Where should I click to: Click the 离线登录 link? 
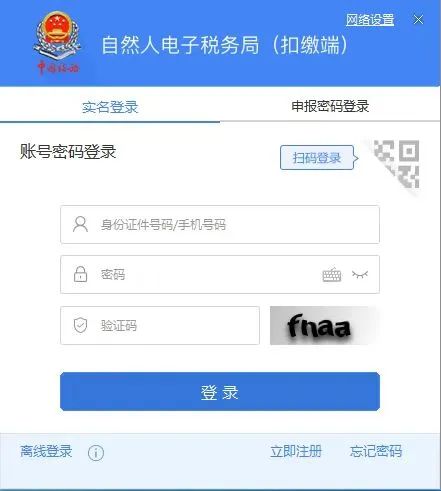pyautogui.click(x=46, y=452)
